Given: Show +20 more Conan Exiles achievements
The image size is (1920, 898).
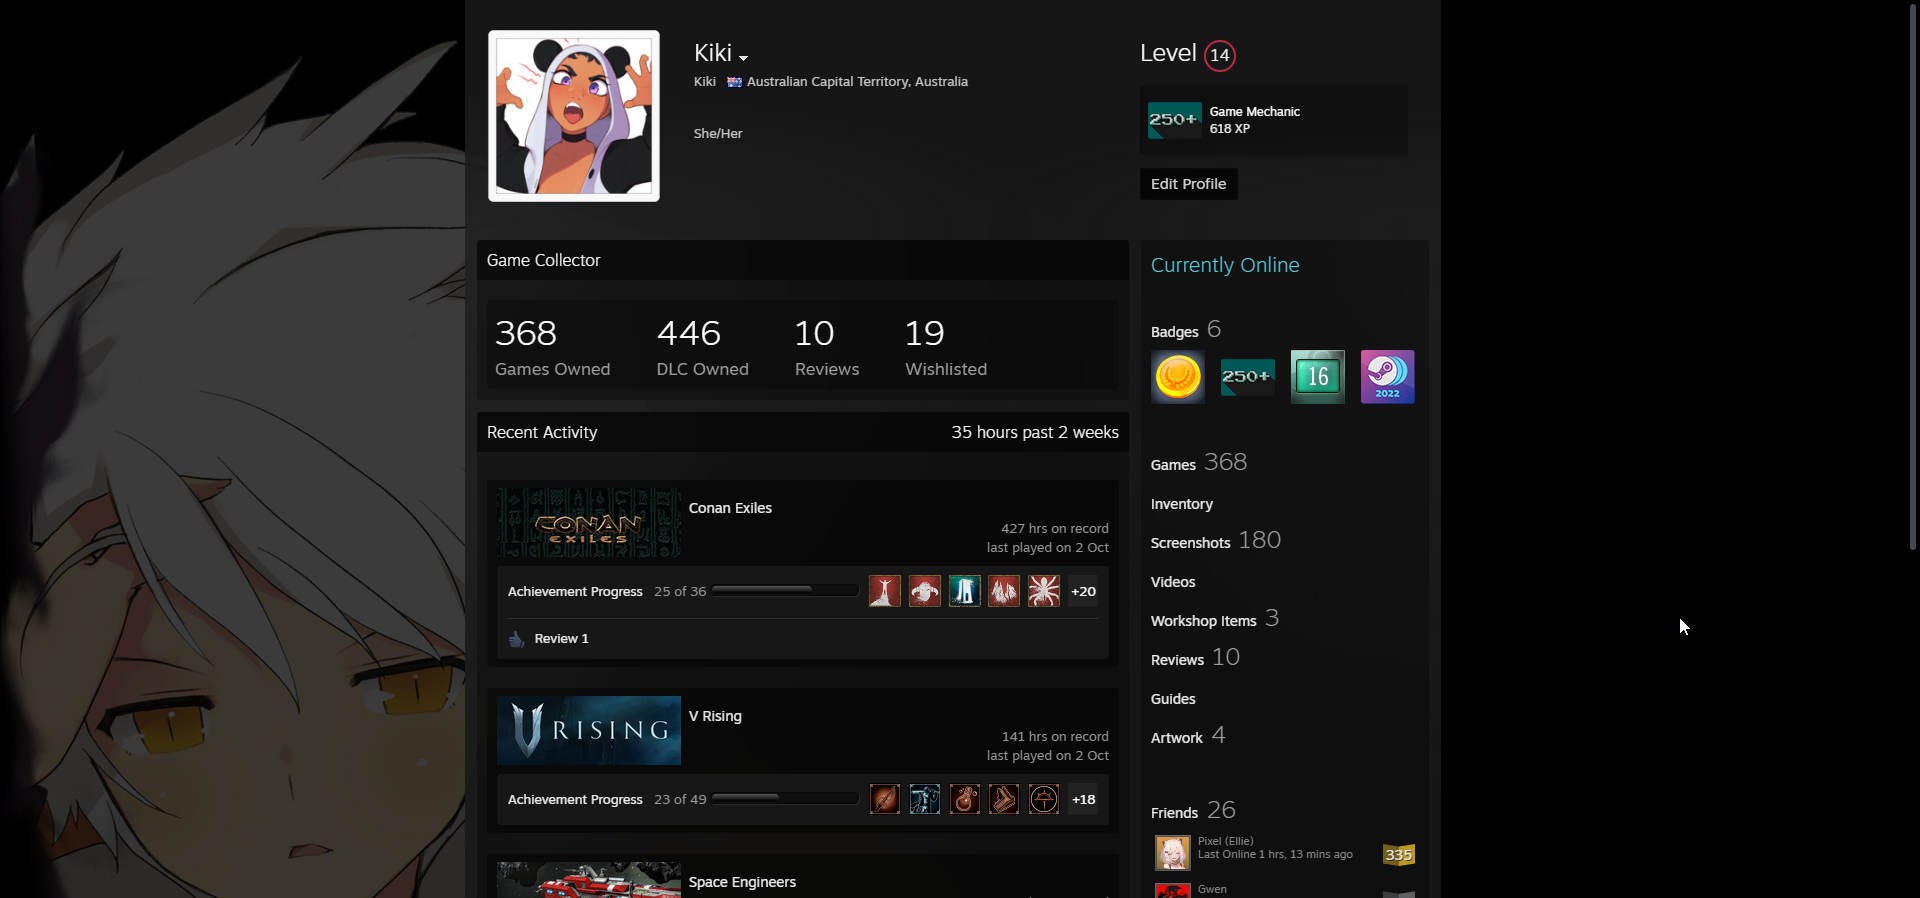Looking at the screenshot, I should (x=1083, y=591).
